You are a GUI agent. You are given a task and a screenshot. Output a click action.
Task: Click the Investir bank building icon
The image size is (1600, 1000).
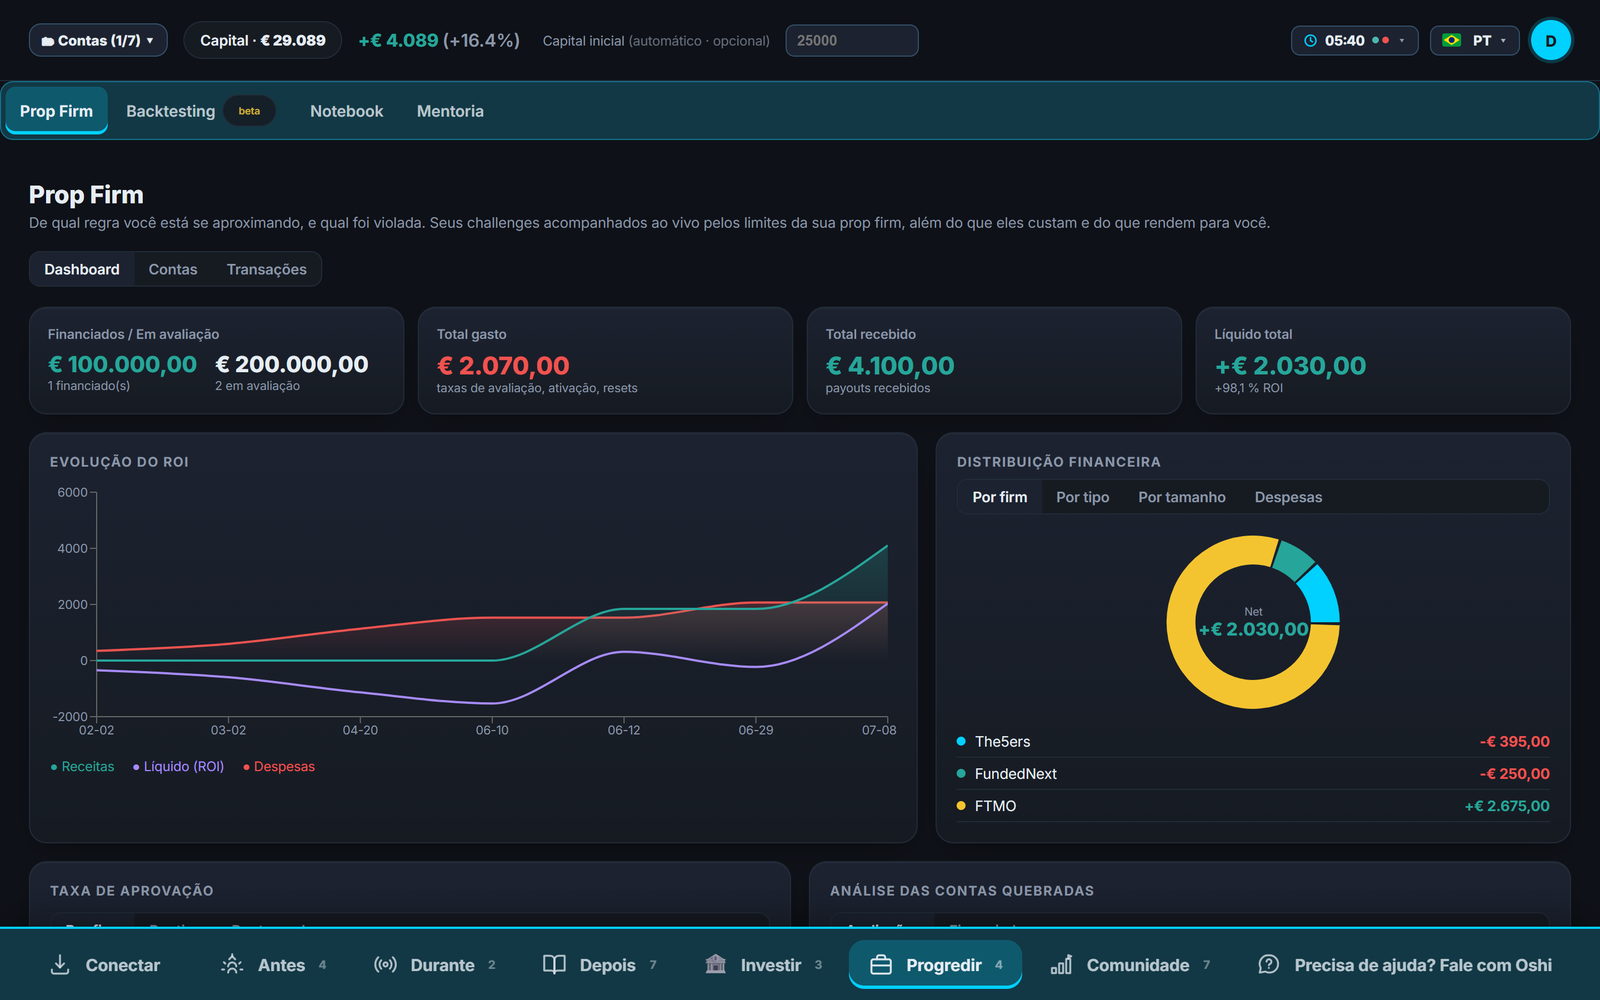click(715, 964)
